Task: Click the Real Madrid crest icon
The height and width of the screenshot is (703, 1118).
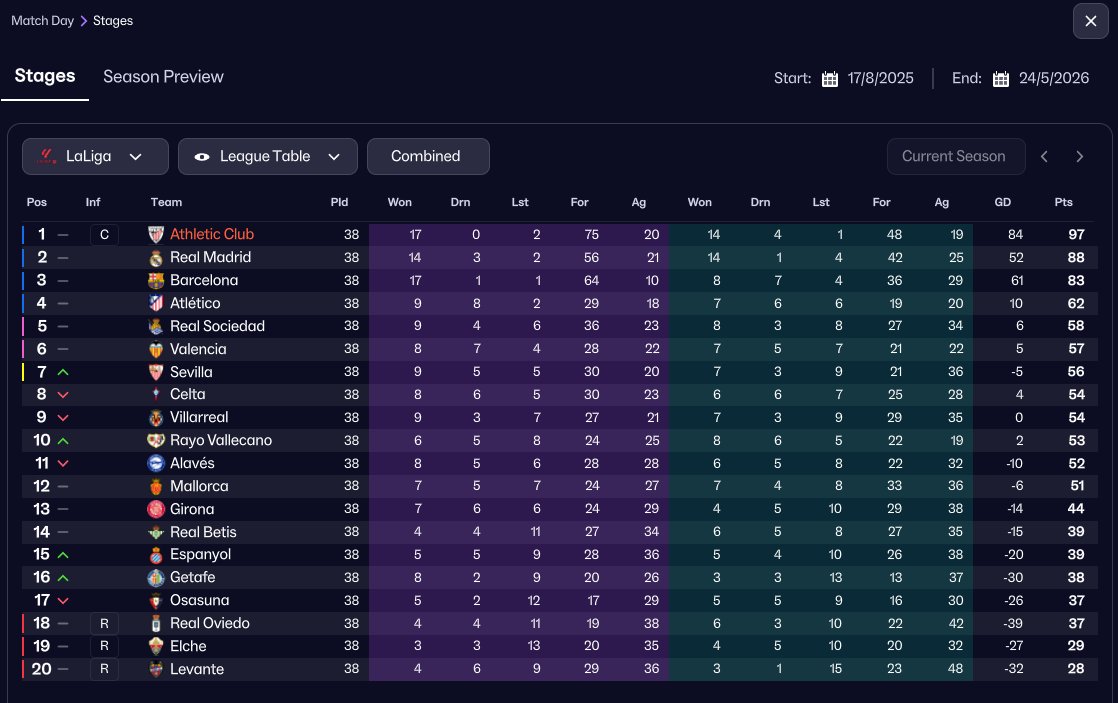Action: point(155,257)
